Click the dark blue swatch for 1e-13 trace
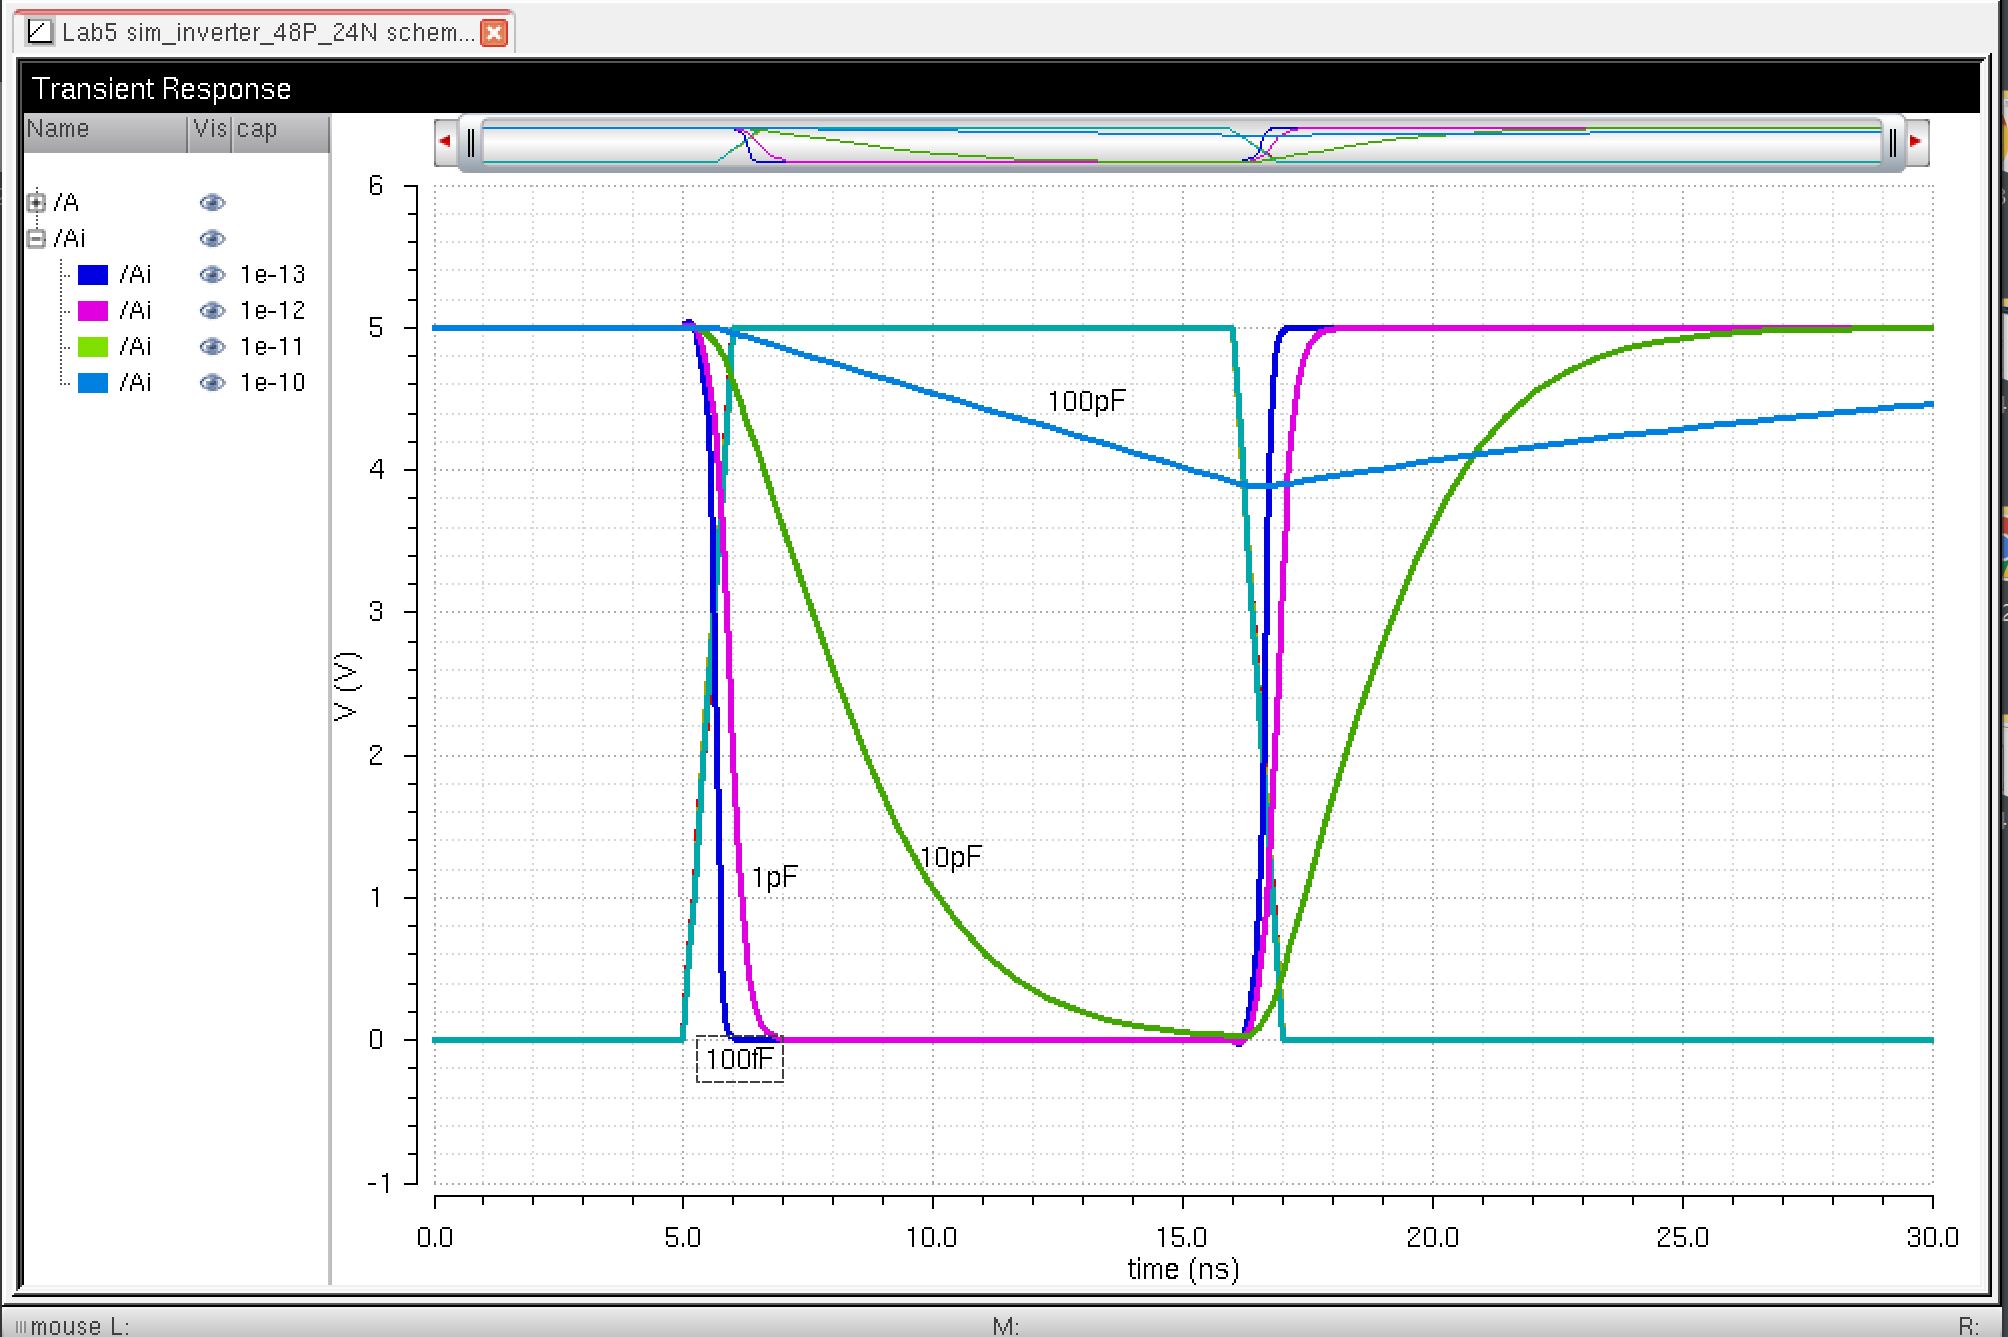The height and width of the screenshot is (1337, 2008). tap(93, 275)
